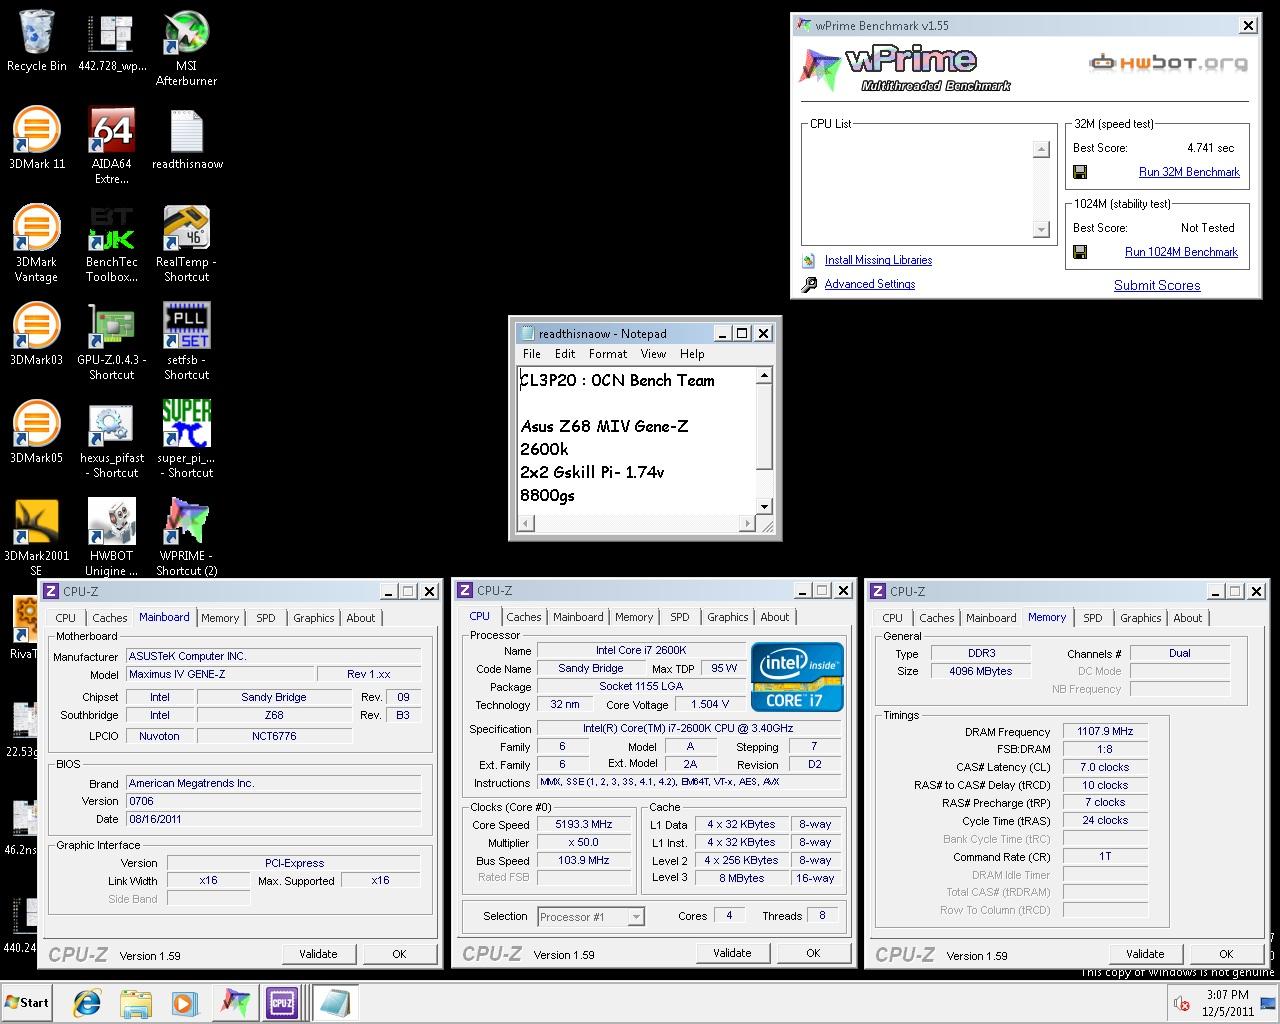The image size is (1280, 1024).
Task: Launch the GPU-Z.0.4.3 shortcut
Action: click(x=112, y=342)
